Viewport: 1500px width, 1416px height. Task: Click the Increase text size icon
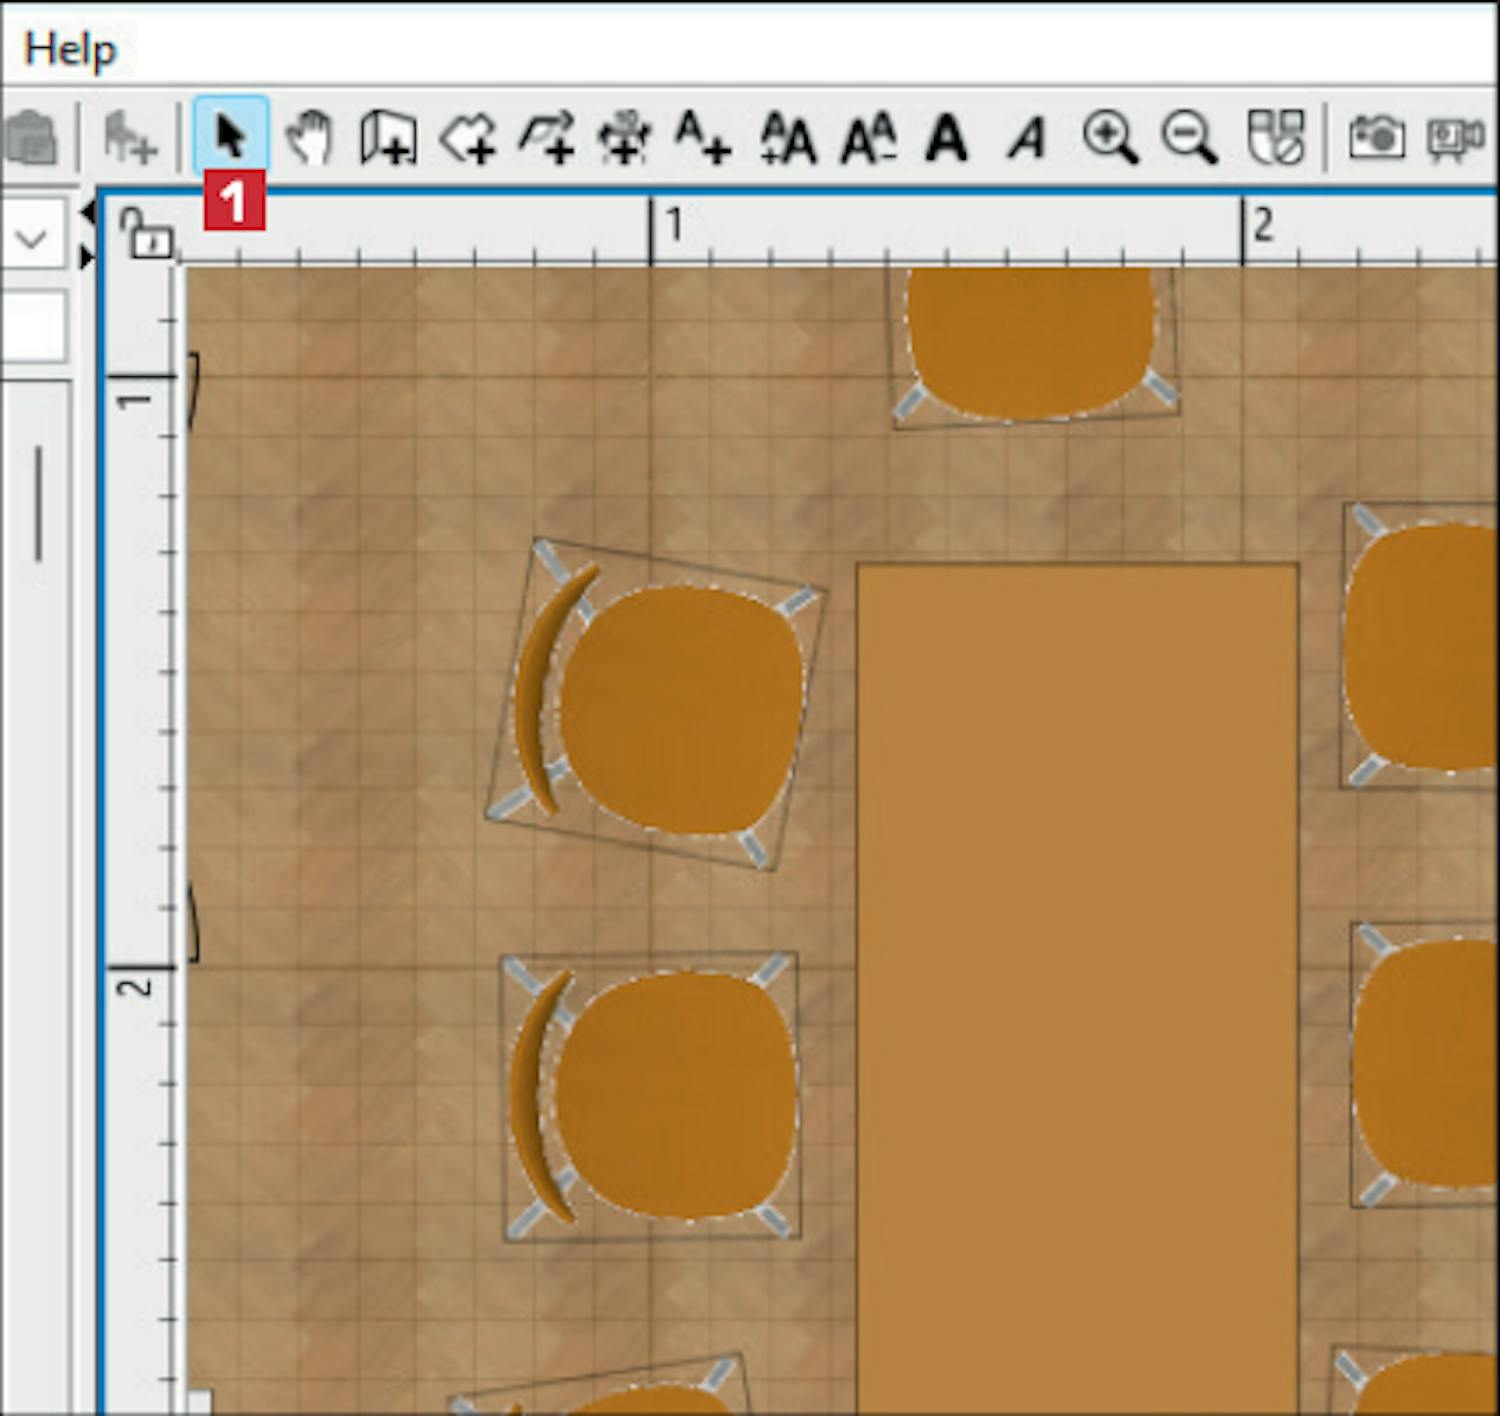[789, 137]
